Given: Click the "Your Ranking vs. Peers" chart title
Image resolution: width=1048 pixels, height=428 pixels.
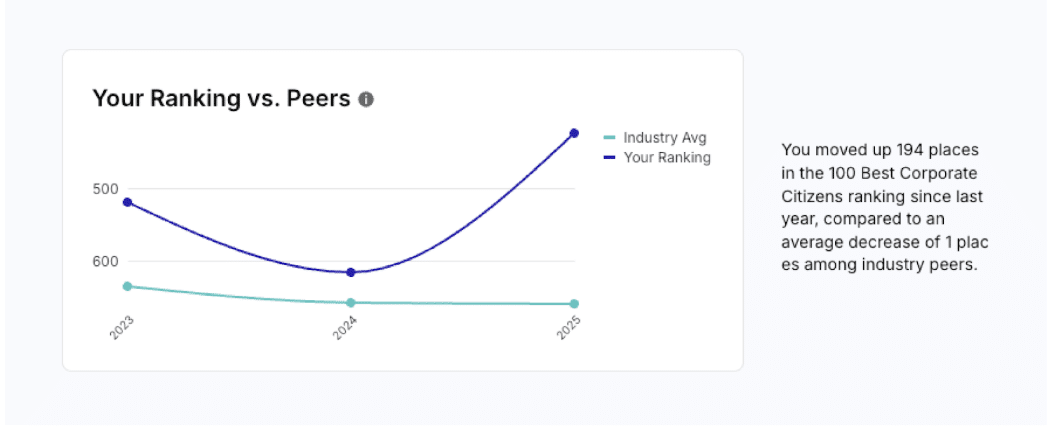Looking at the screenshot, I should [x=221, y=99].
